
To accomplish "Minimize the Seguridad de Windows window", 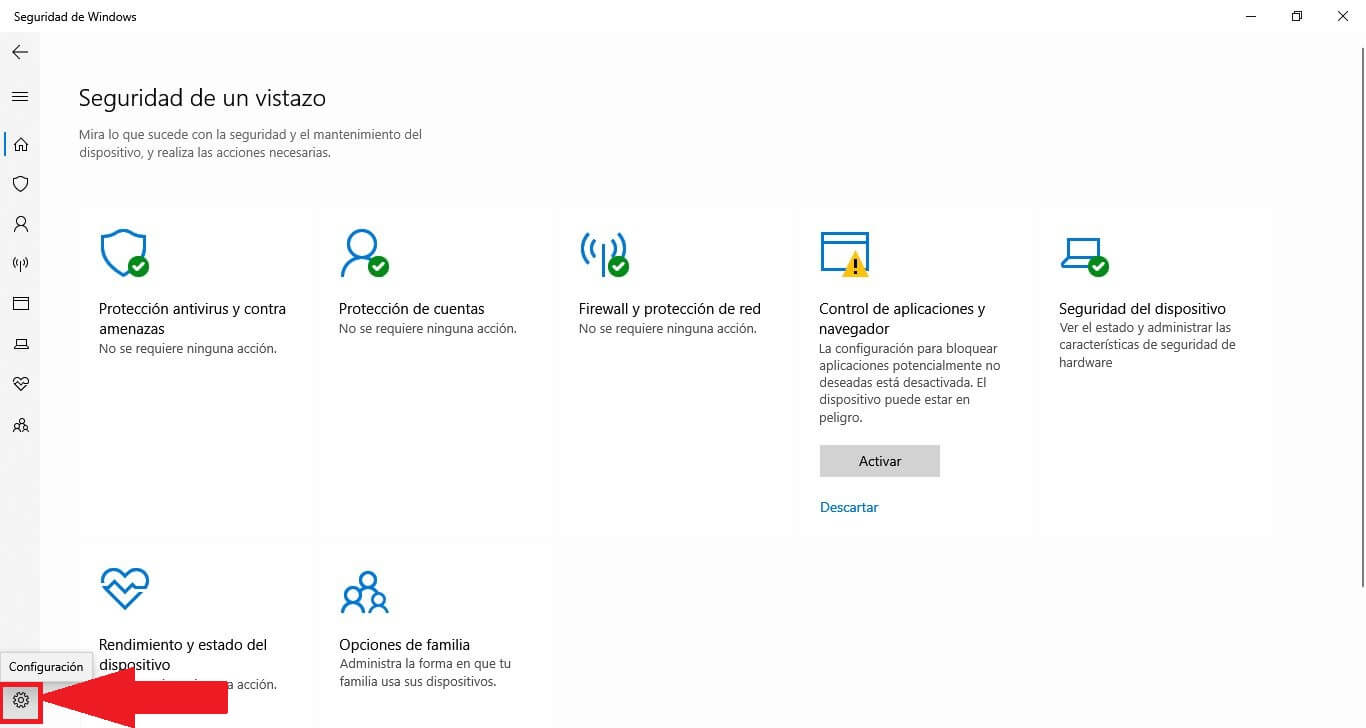I will pyautogui.click(x=1252, y=16).
